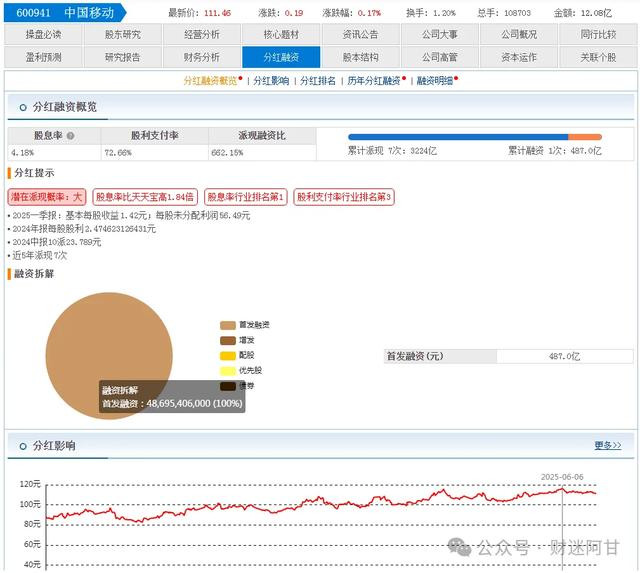This screenshot has height=573, width=640.
Task: Go to 资讯公告 tab
Action: point(360,34)
